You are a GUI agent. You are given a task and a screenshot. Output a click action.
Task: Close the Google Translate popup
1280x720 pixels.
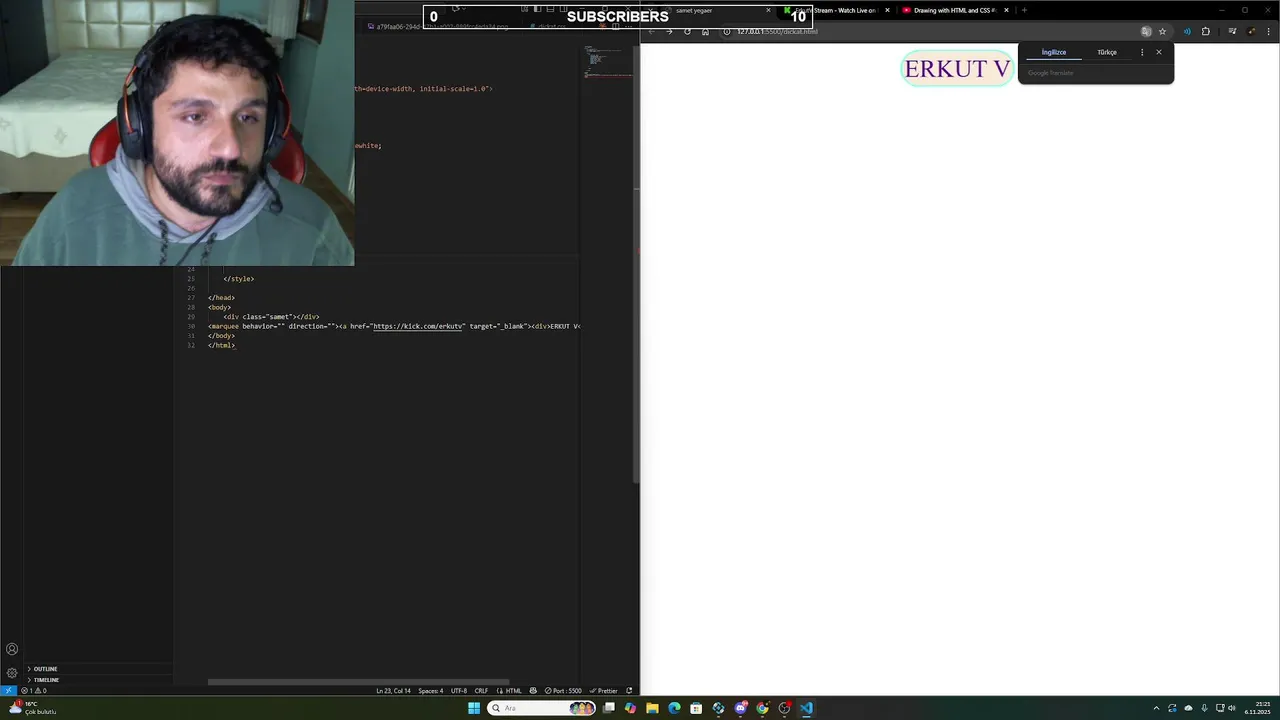[1159, 52]
